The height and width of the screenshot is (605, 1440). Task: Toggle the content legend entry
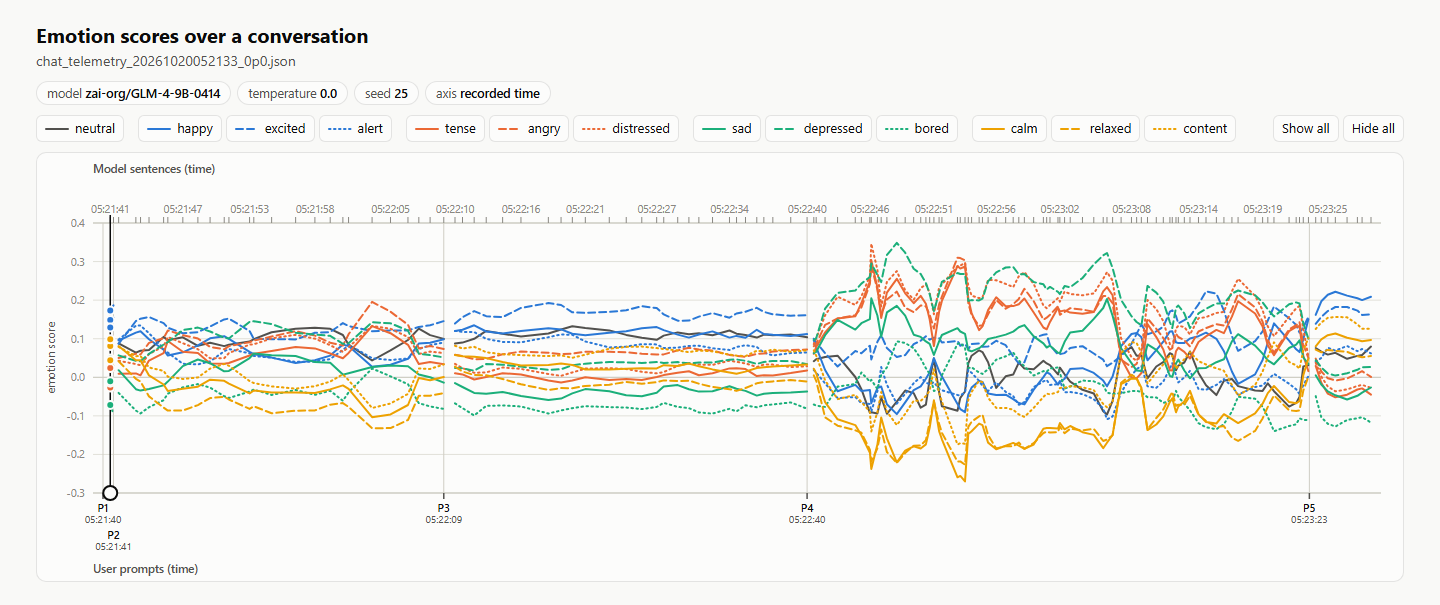1191,128
